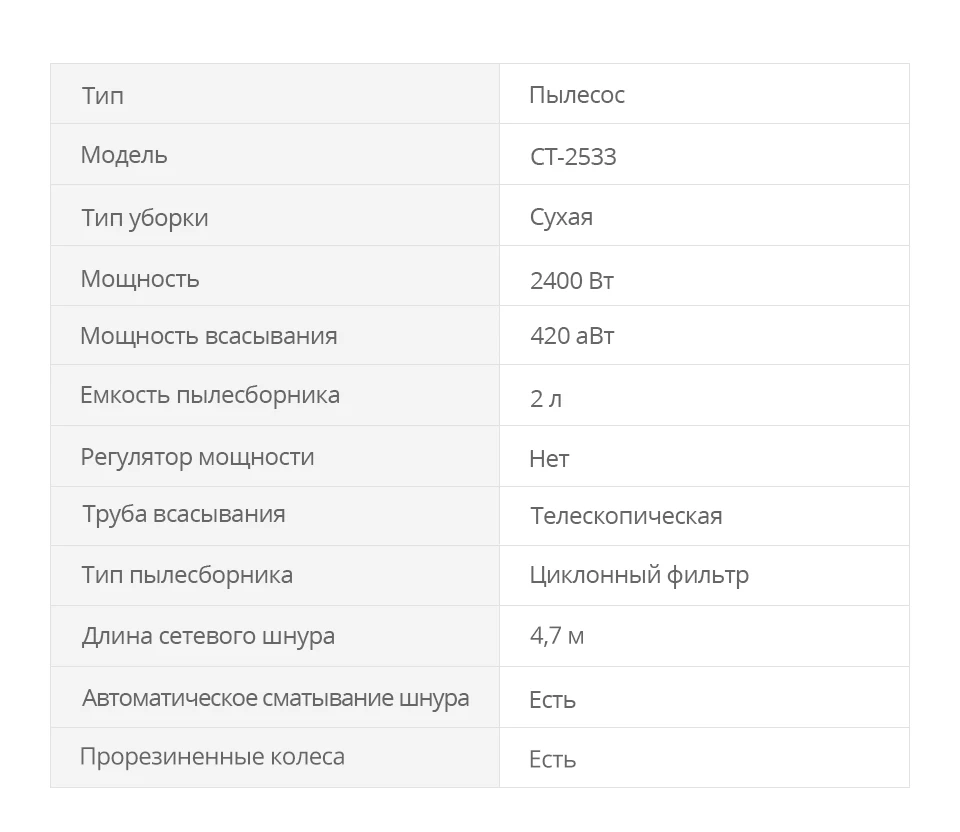Image resolution: width=960 pixels, height=832 pixels.
Task: Select the Нет value cell
Action: [x=704, y=456]
